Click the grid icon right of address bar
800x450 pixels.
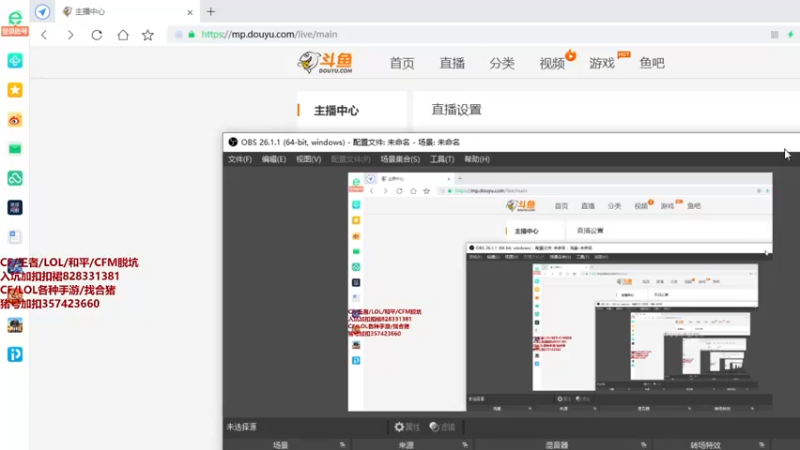tap(774, 34)
